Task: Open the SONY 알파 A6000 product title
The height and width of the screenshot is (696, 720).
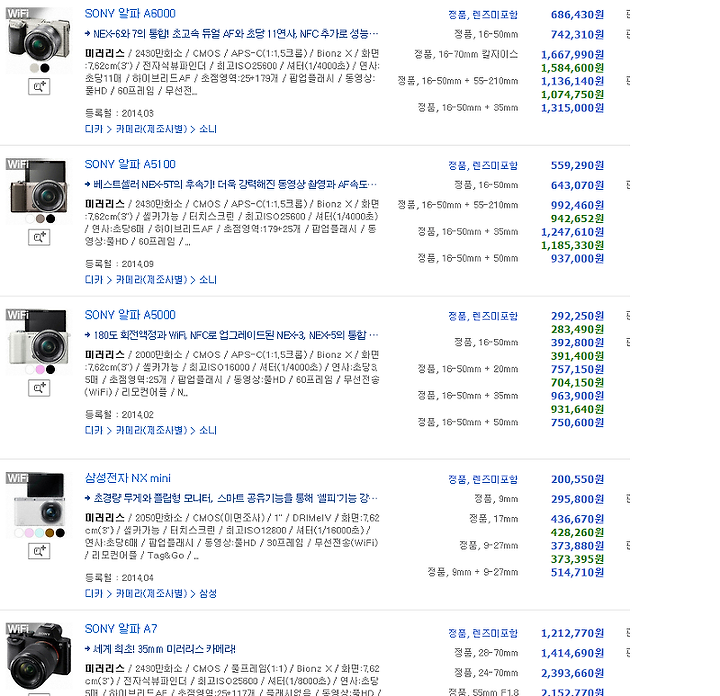Action: click(x=130, y=13)
